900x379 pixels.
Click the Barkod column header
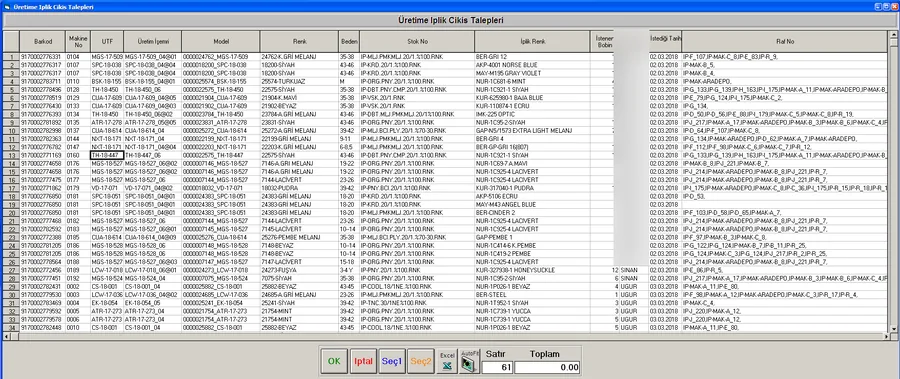pos(42,41)
